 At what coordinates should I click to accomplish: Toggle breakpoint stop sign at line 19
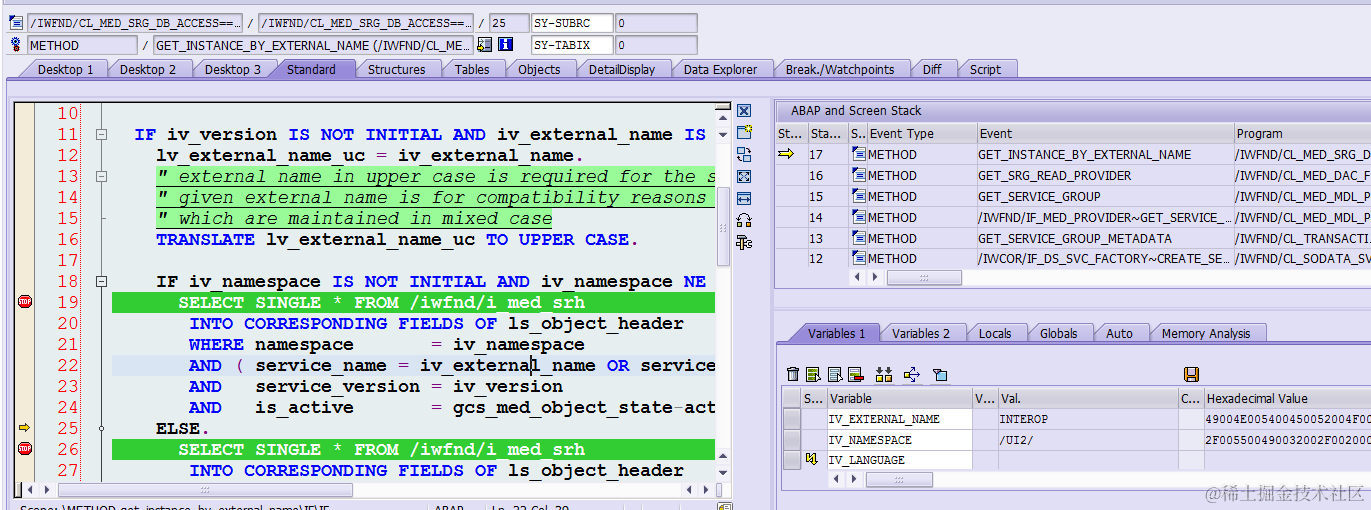click(x=25, y=301)
